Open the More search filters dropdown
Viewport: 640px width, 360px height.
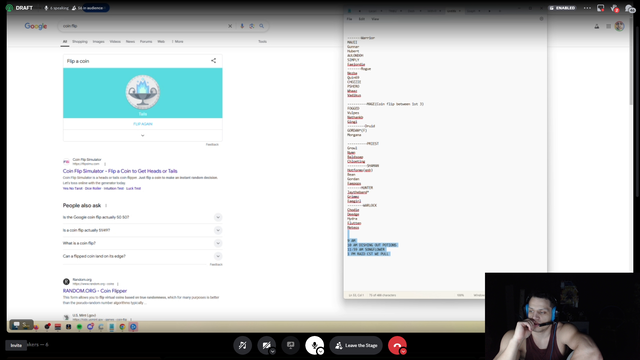pyautogui.click(x=178, y=42)
